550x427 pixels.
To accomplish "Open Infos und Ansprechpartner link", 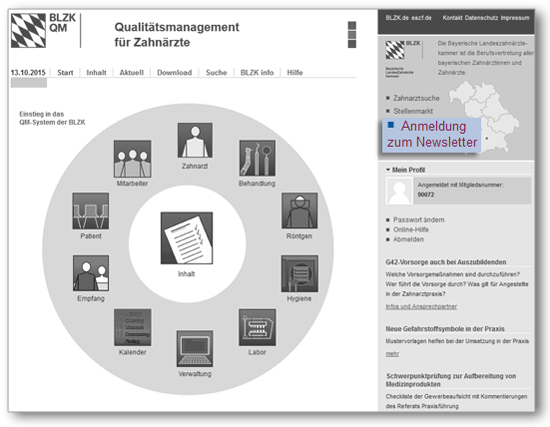I will tap(421, 307).
